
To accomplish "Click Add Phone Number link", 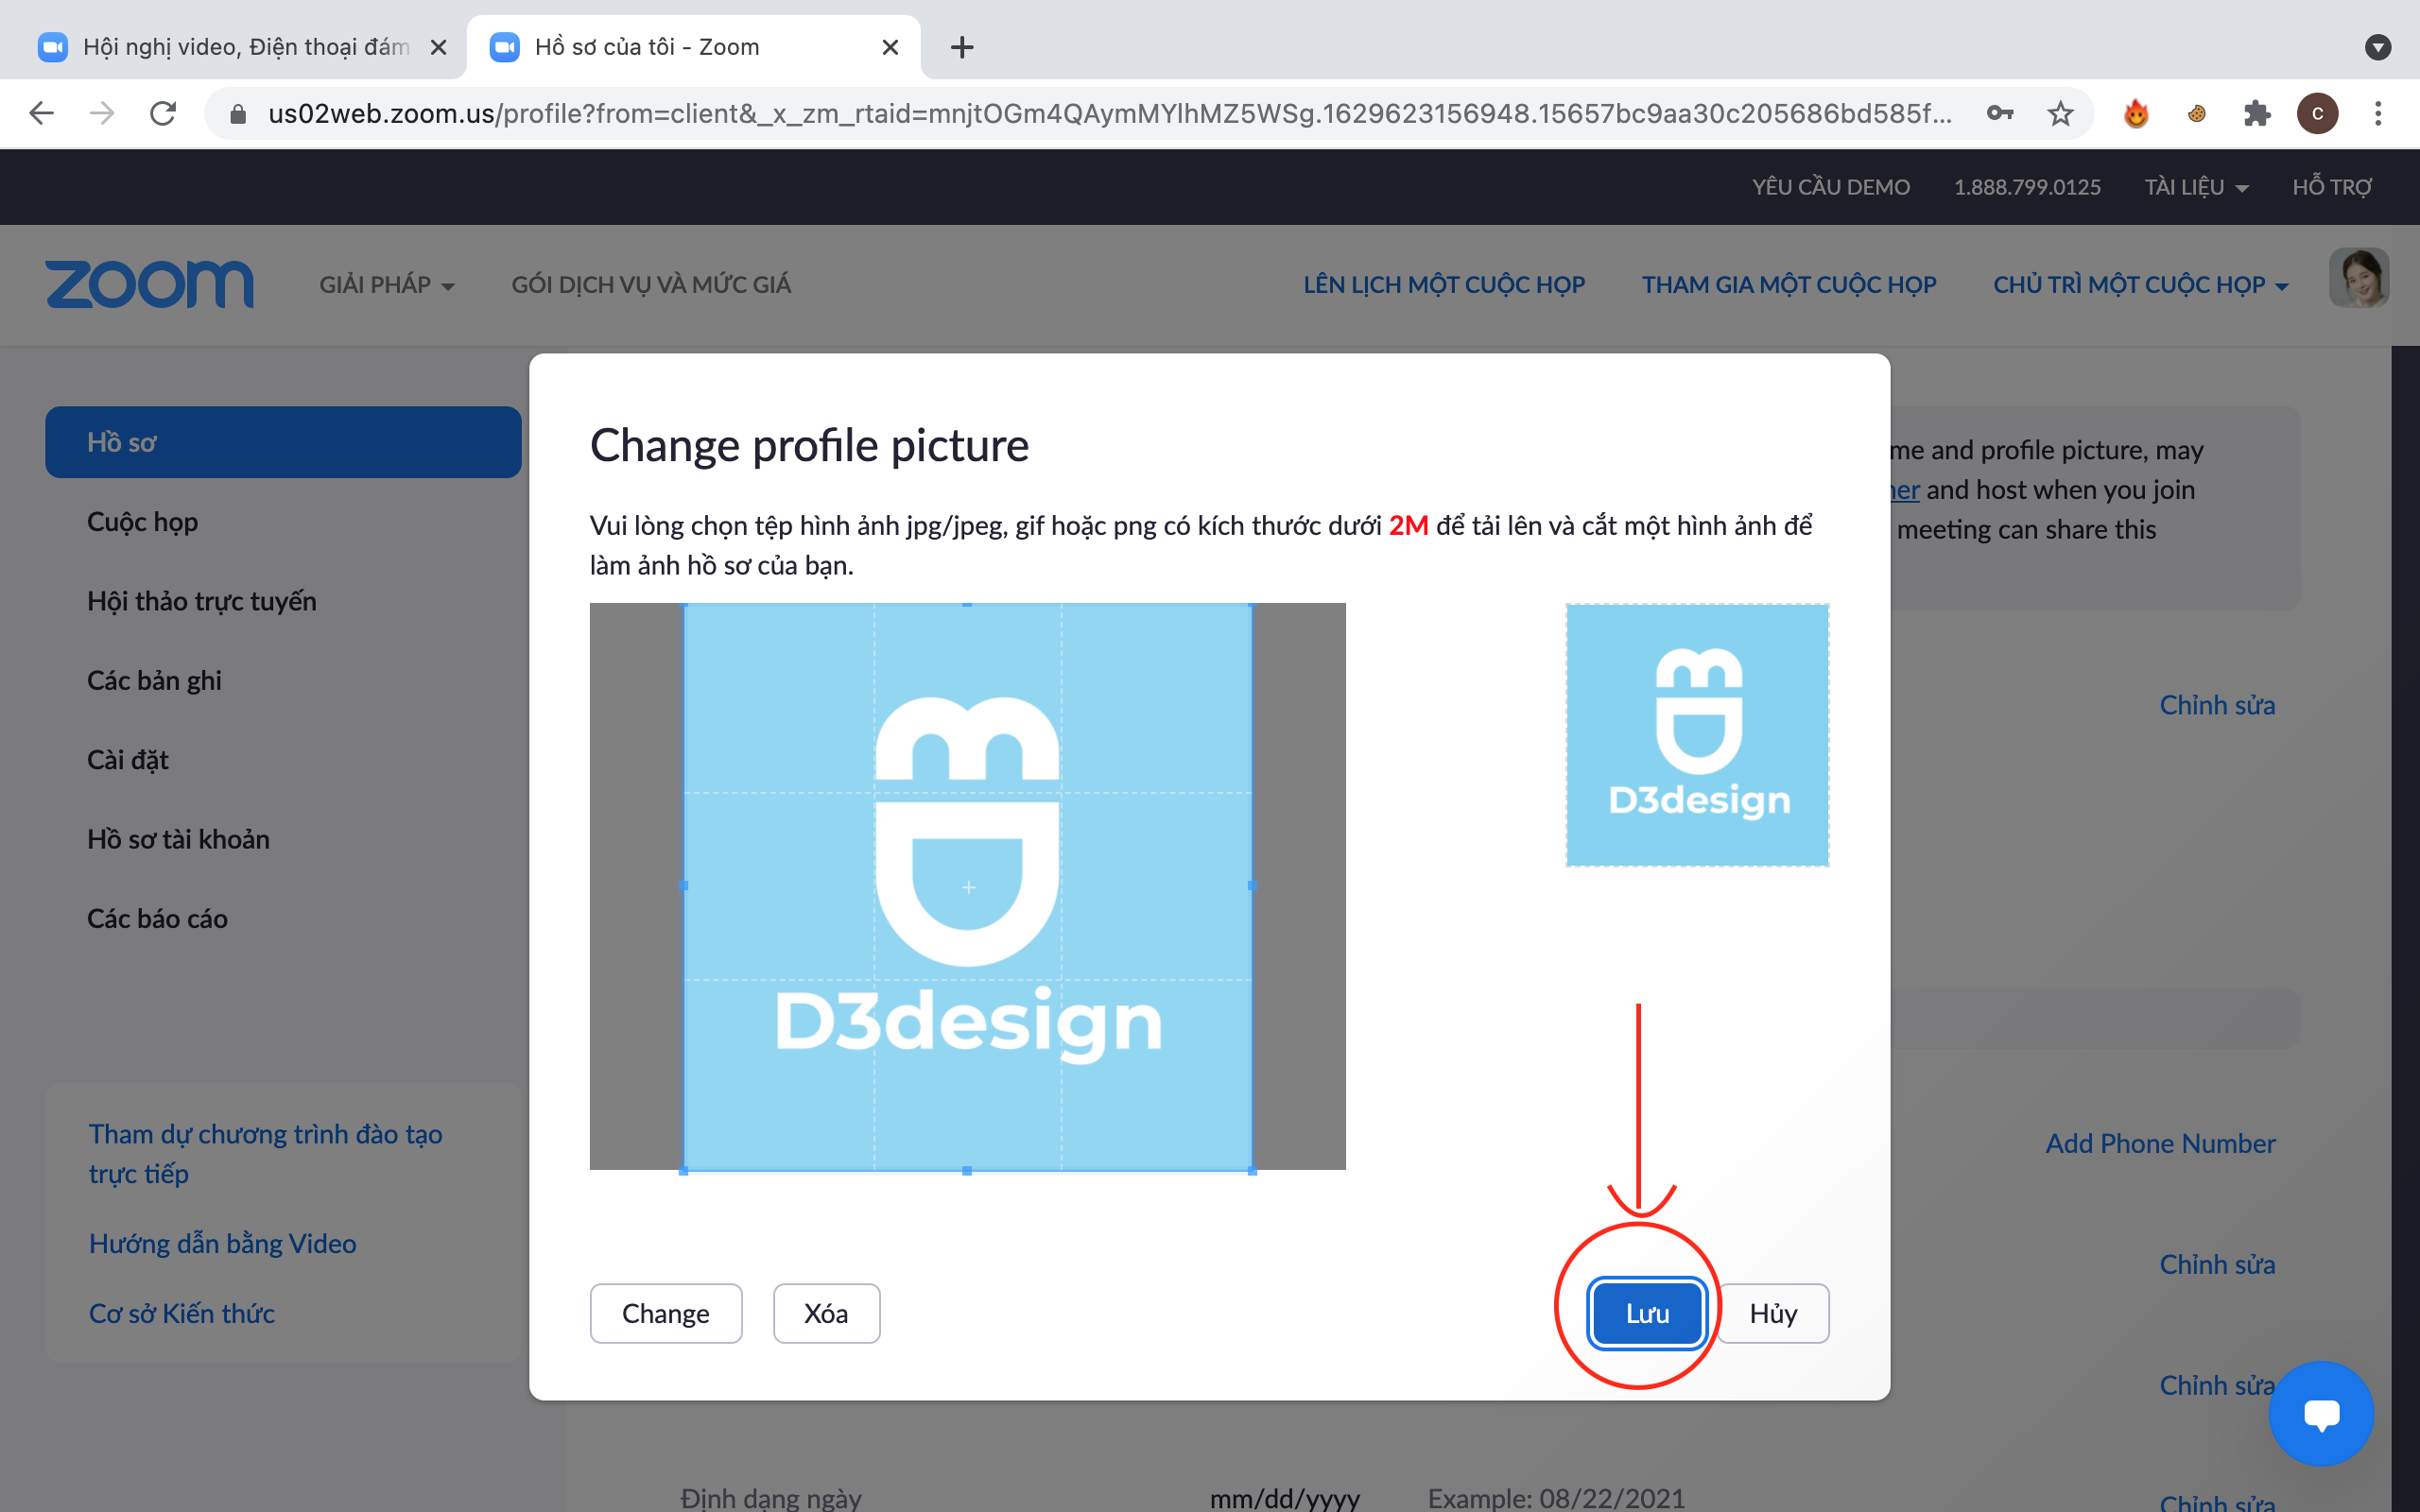I will (x=2160, y=1143).
